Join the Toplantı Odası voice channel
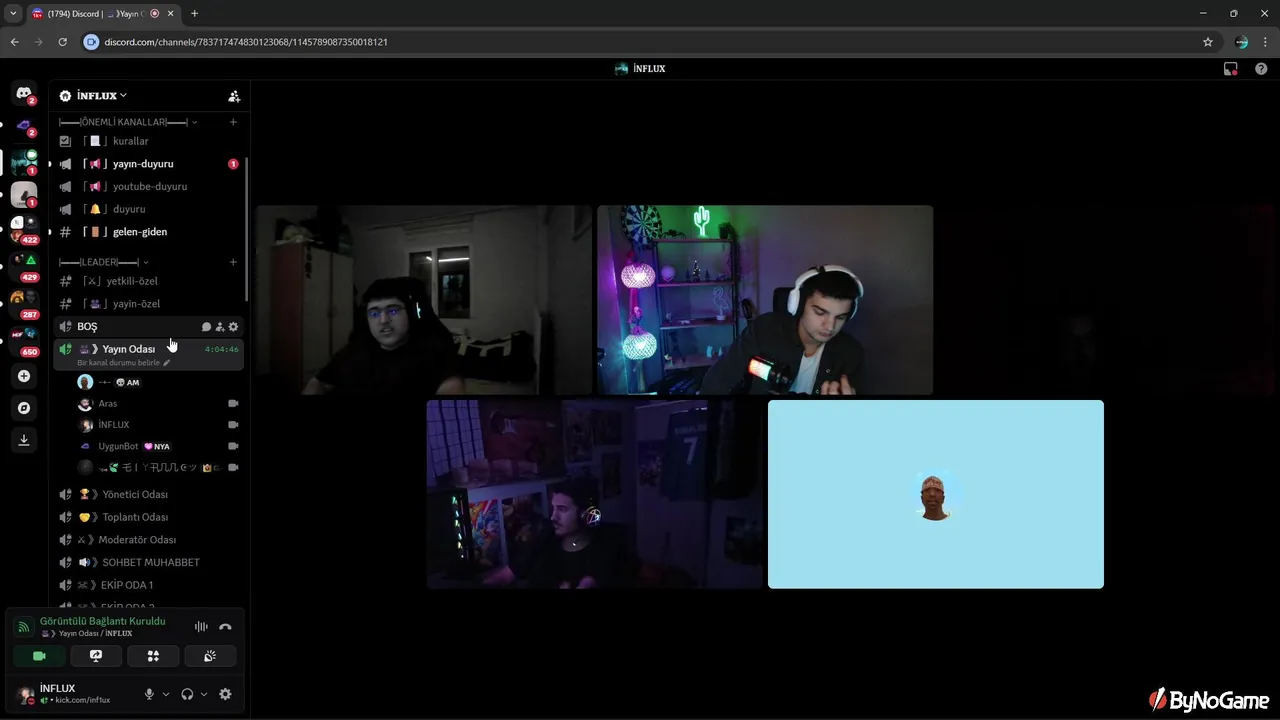 coord(148,517)
